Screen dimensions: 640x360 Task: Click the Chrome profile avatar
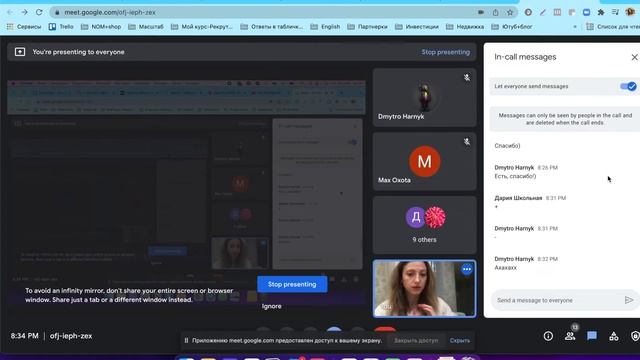coord(630,12)
